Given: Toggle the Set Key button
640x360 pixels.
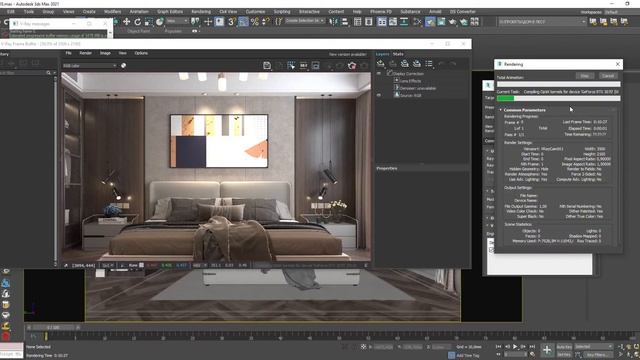Looking at the screenshot, I should click(564, 355).
